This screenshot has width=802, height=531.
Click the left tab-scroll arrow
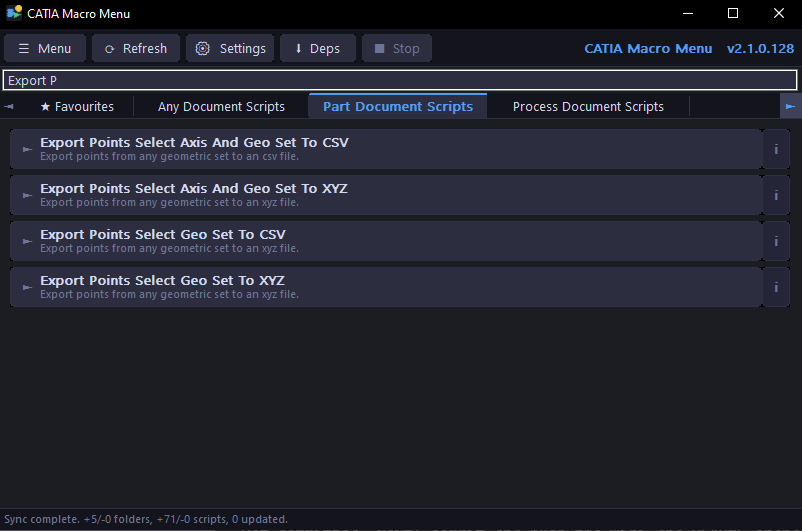click(x=9, y=106)
